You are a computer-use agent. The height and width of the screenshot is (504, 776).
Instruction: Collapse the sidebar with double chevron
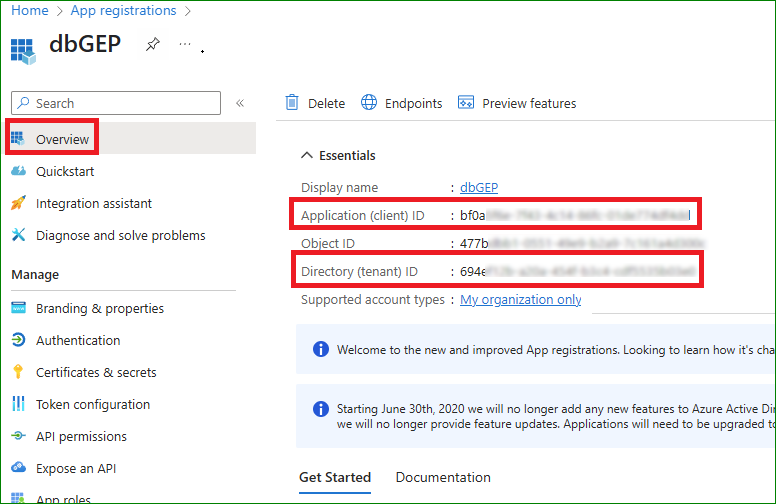[x=240, y=103]
